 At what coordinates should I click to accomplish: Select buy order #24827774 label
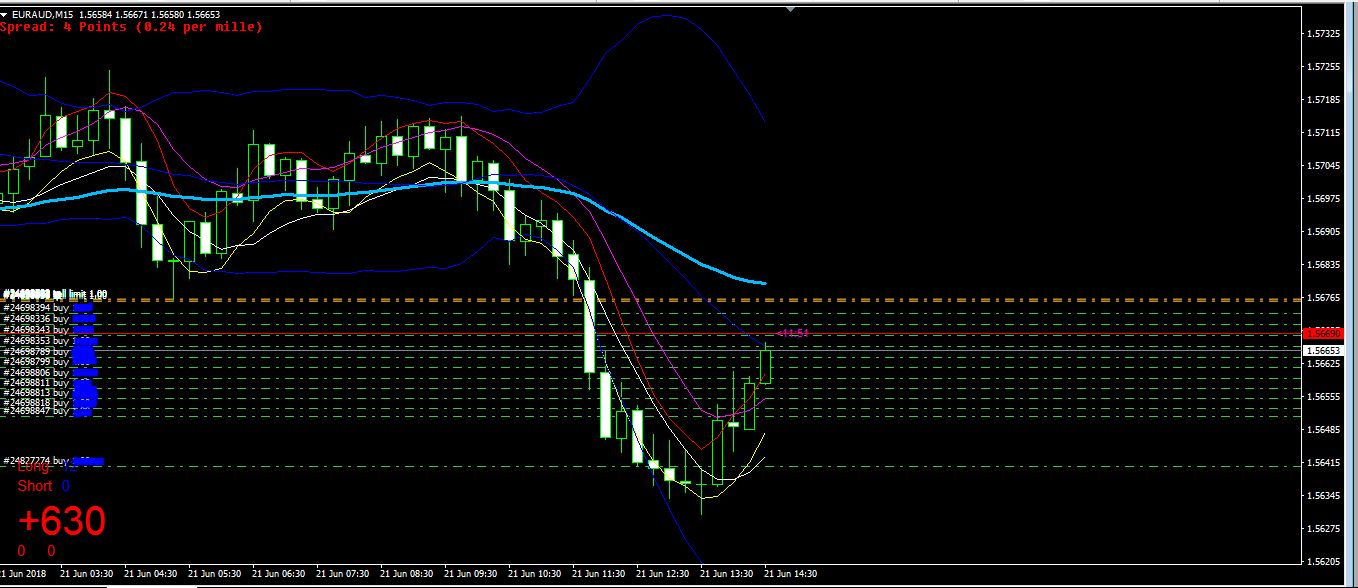tap(36, 461)
